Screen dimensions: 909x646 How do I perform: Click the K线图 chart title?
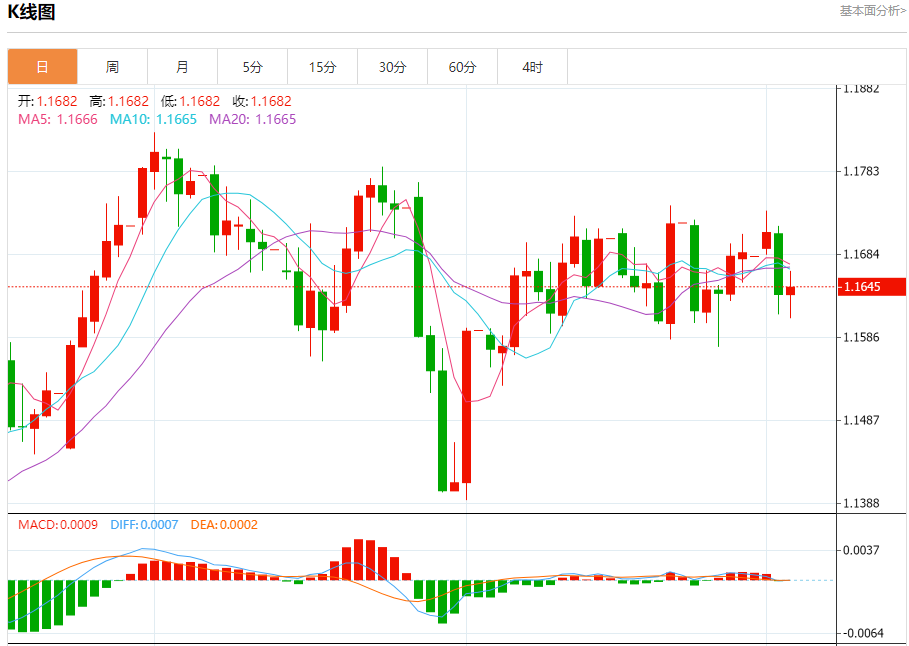tap(31, 12)
